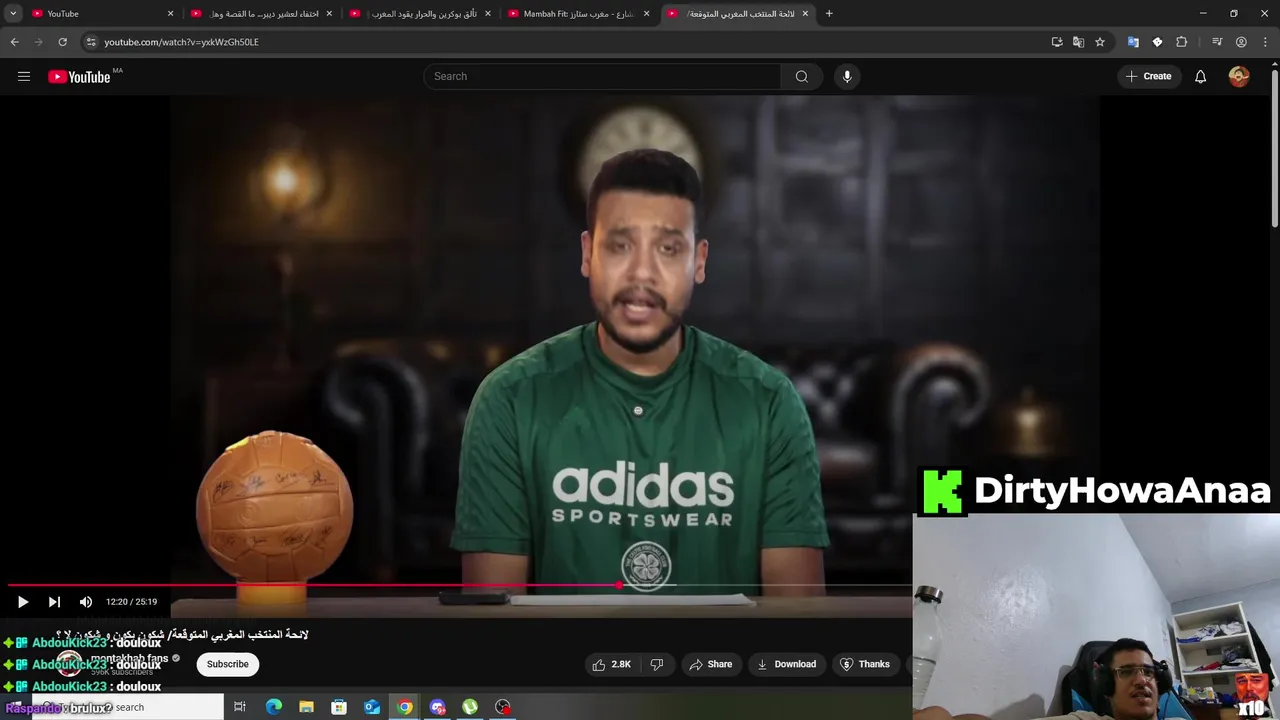Image resolution: width=1280 pixels, height=720 pixels.
Task: Open the Chrome three-dot menu
Action: (x=1265, y=42)
